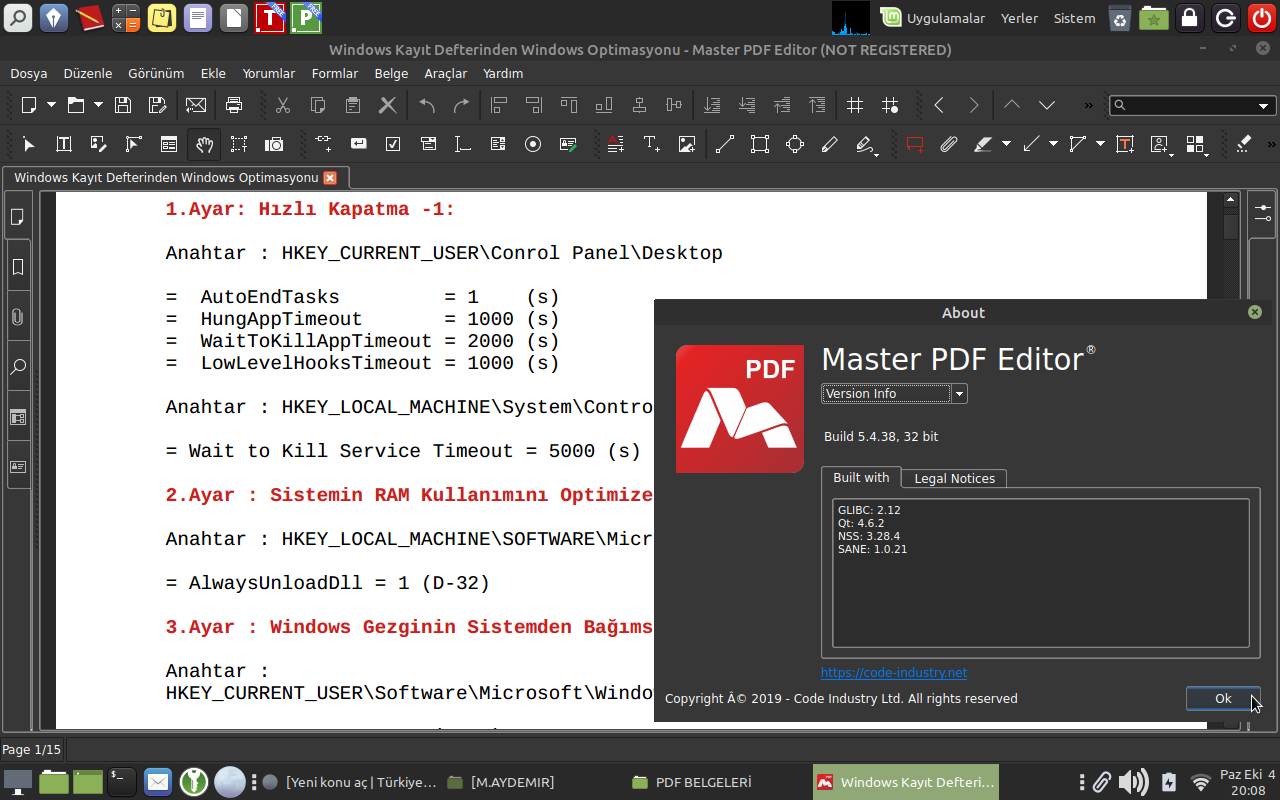Switch to PDF BELGELERİ taskbar window
The height and width of the screenshot is (800, 1280).
click(691, 782)
